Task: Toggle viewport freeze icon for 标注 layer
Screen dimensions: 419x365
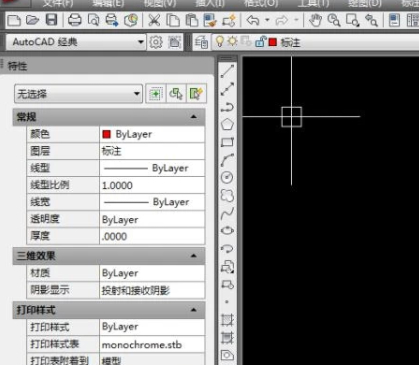Action: pos(246,41)
